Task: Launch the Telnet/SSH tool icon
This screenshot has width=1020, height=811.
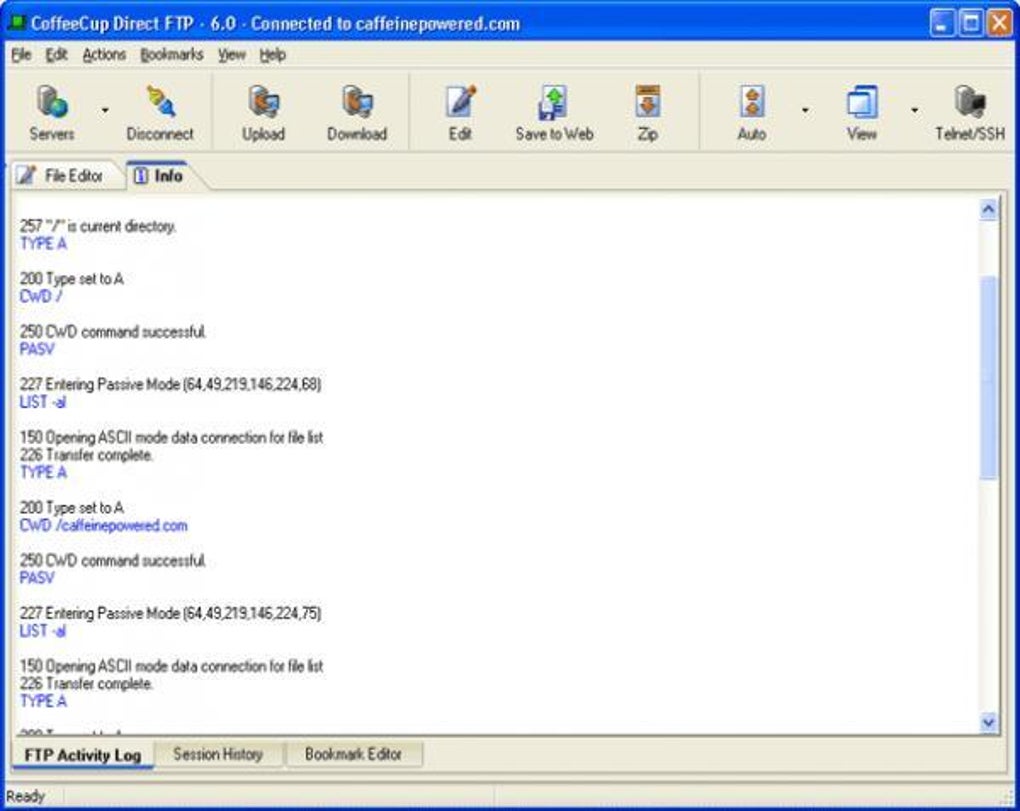Action: tap(970, 102)
